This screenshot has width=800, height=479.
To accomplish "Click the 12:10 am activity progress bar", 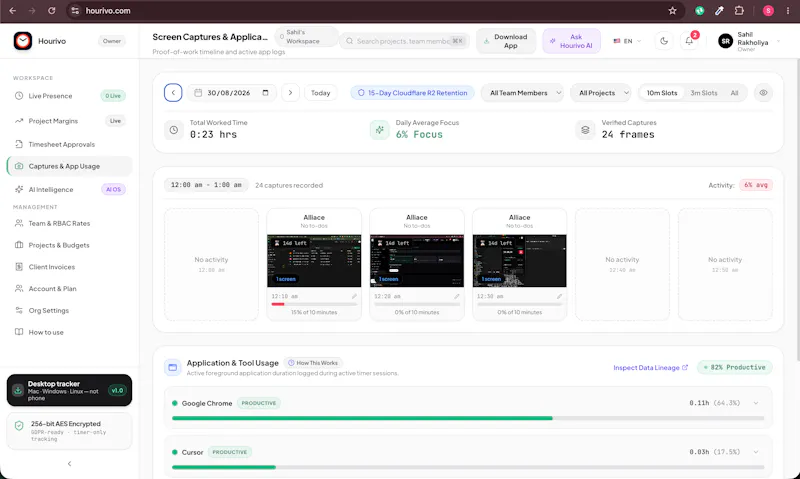I will click(x=314, y=304).
